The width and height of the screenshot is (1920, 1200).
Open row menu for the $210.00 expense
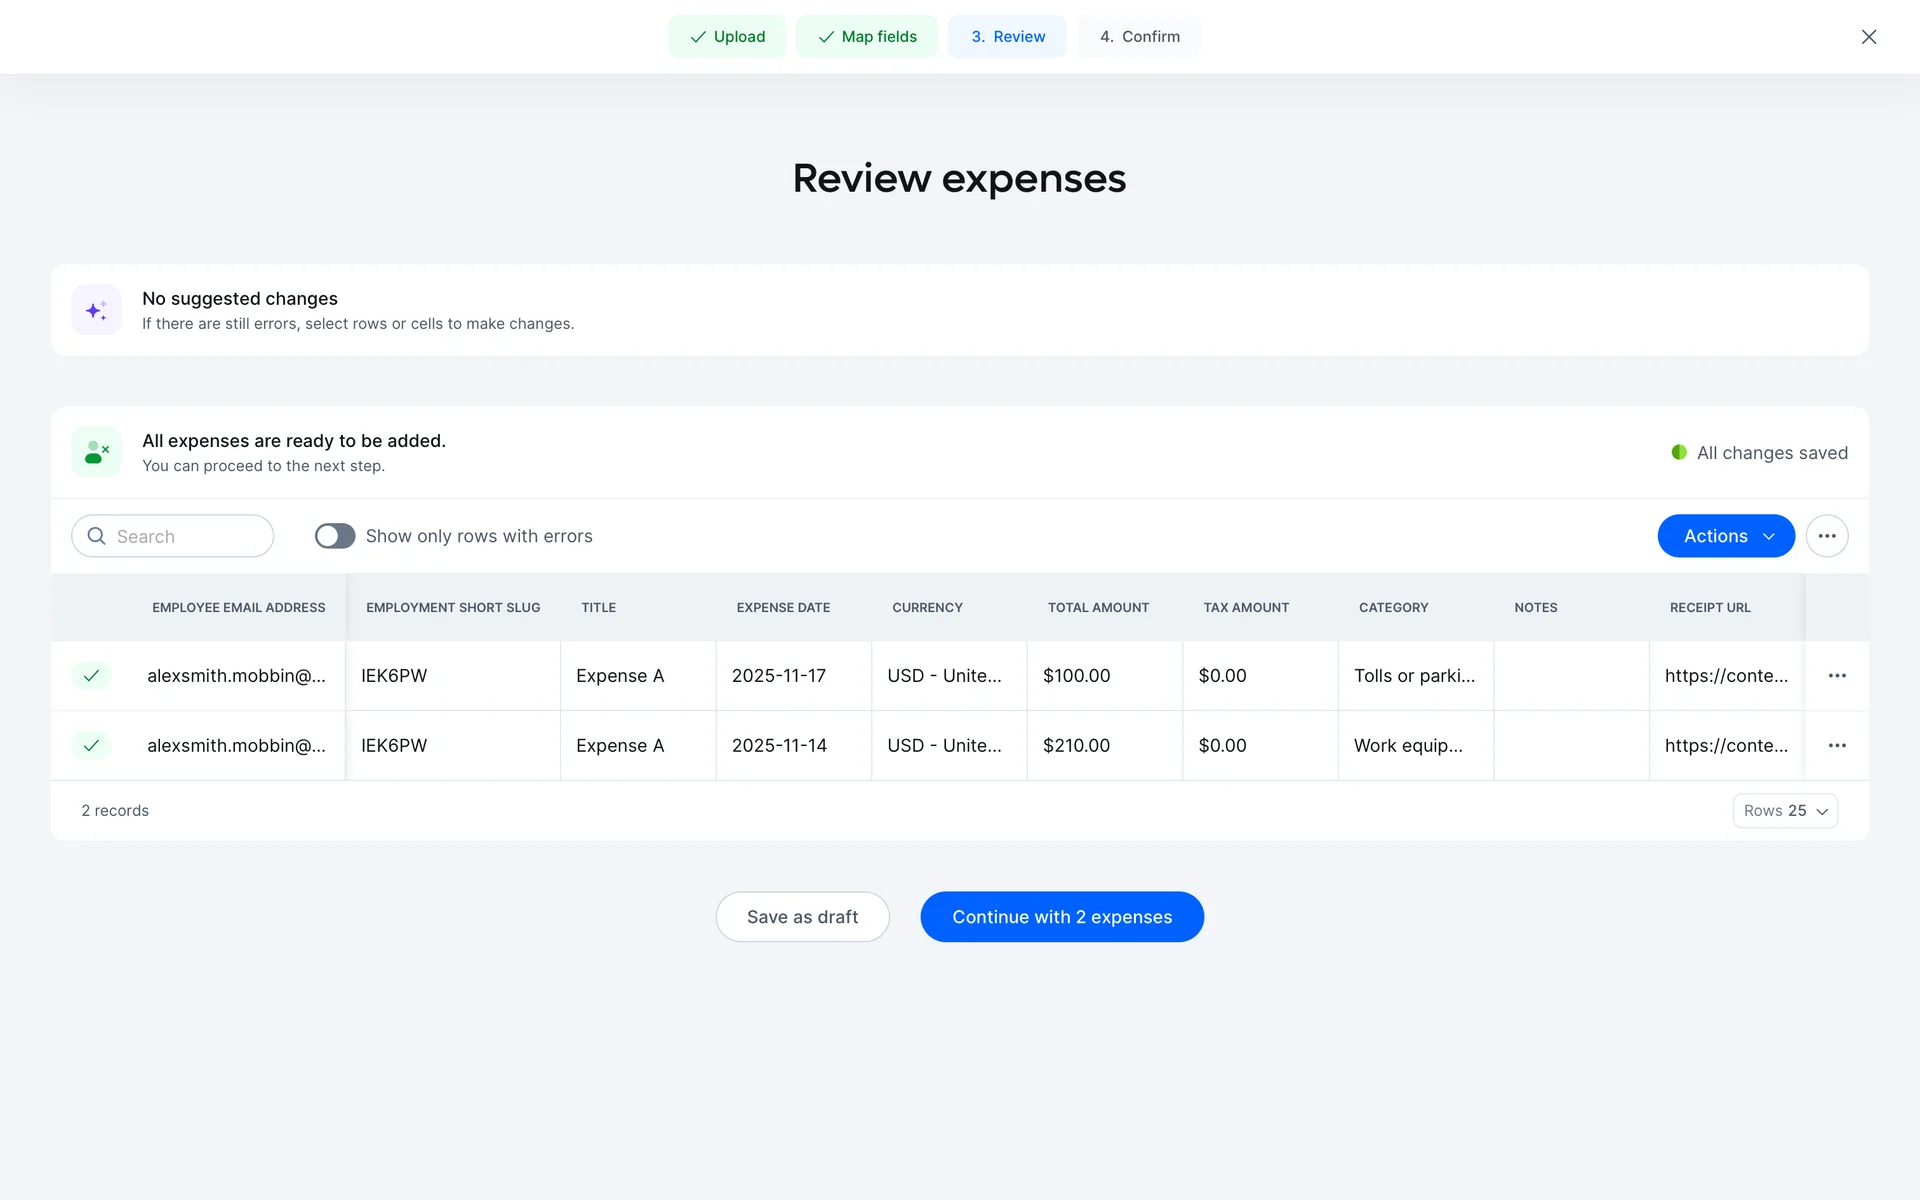(1836, 746)
